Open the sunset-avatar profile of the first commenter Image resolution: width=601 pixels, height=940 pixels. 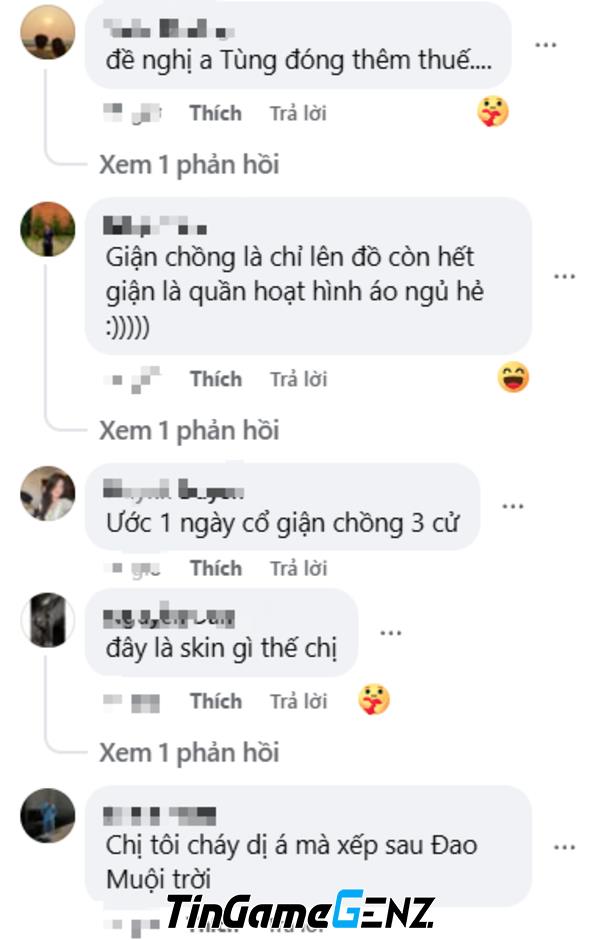click(x=48, y=32)
